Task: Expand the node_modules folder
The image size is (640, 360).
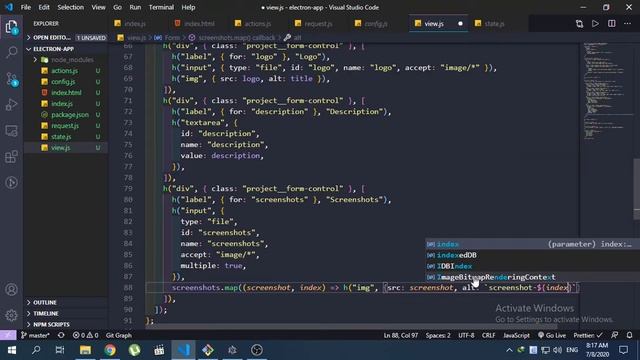Action: [x=66, y=60]
